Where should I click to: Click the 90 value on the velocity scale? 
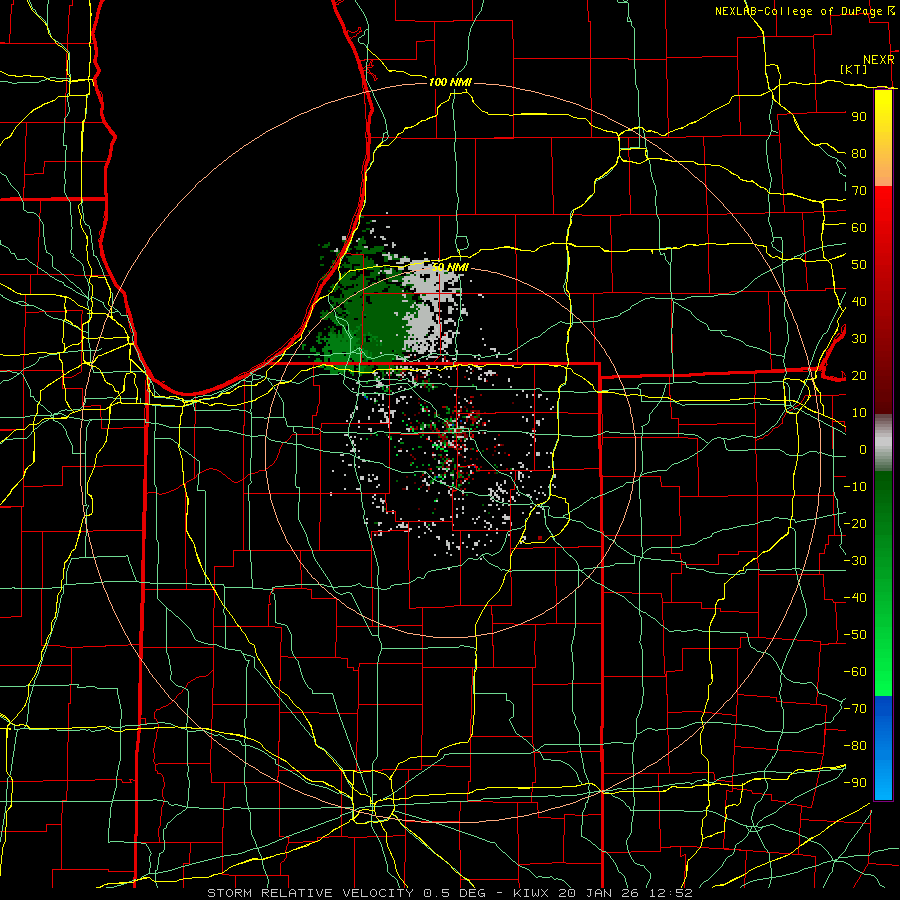tap(859, 117)
